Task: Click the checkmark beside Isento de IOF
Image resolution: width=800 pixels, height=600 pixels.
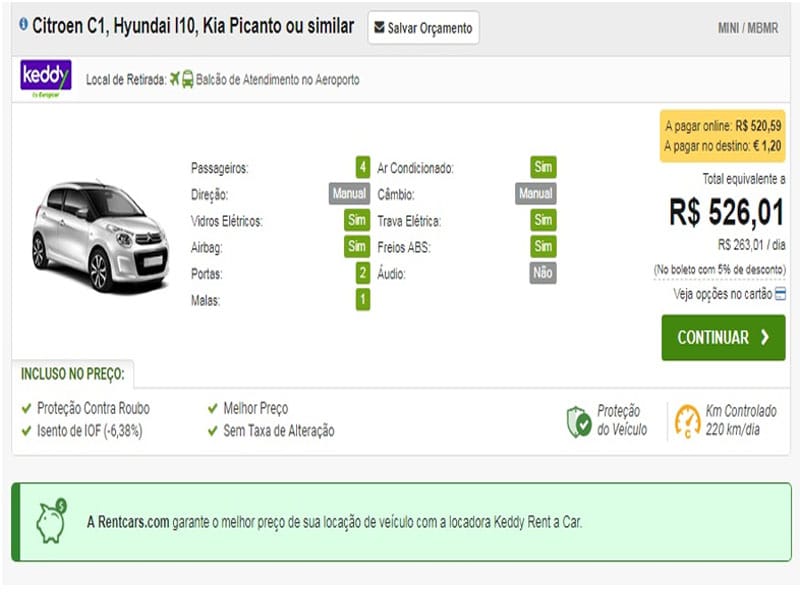Action: coord(27,431)
